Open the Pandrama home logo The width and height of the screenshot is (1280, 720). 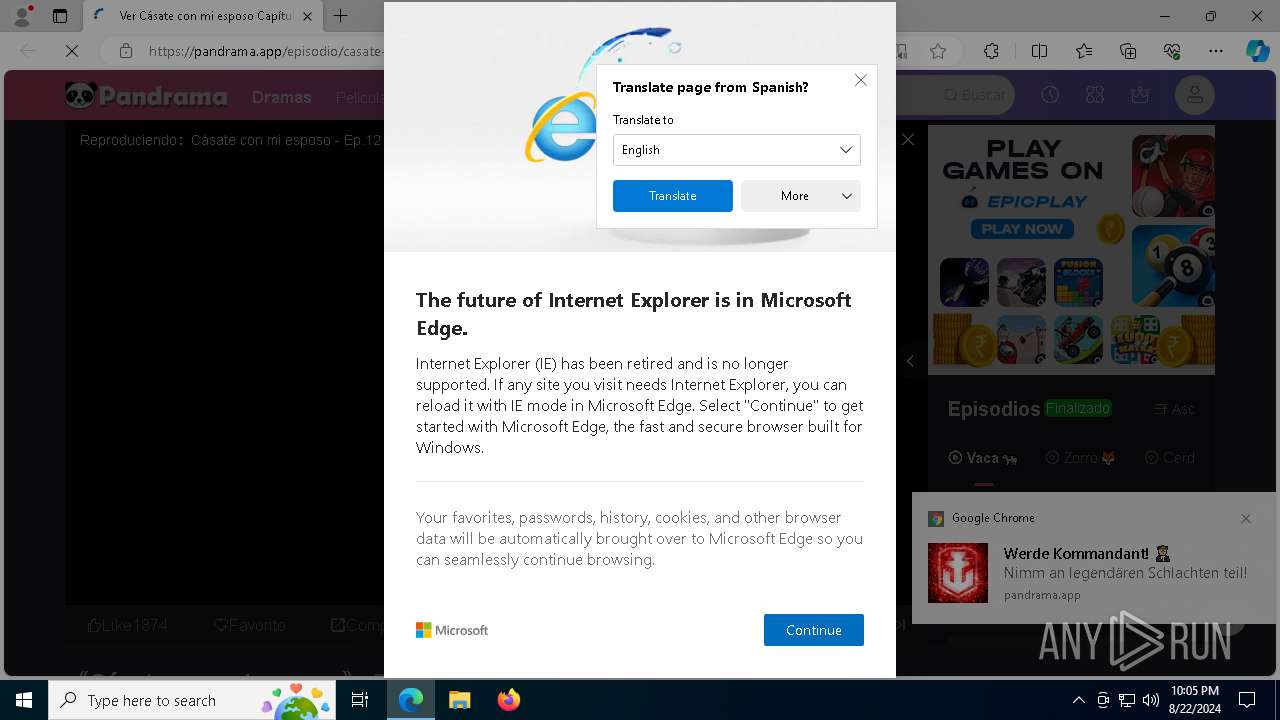[x=147, y=96]
